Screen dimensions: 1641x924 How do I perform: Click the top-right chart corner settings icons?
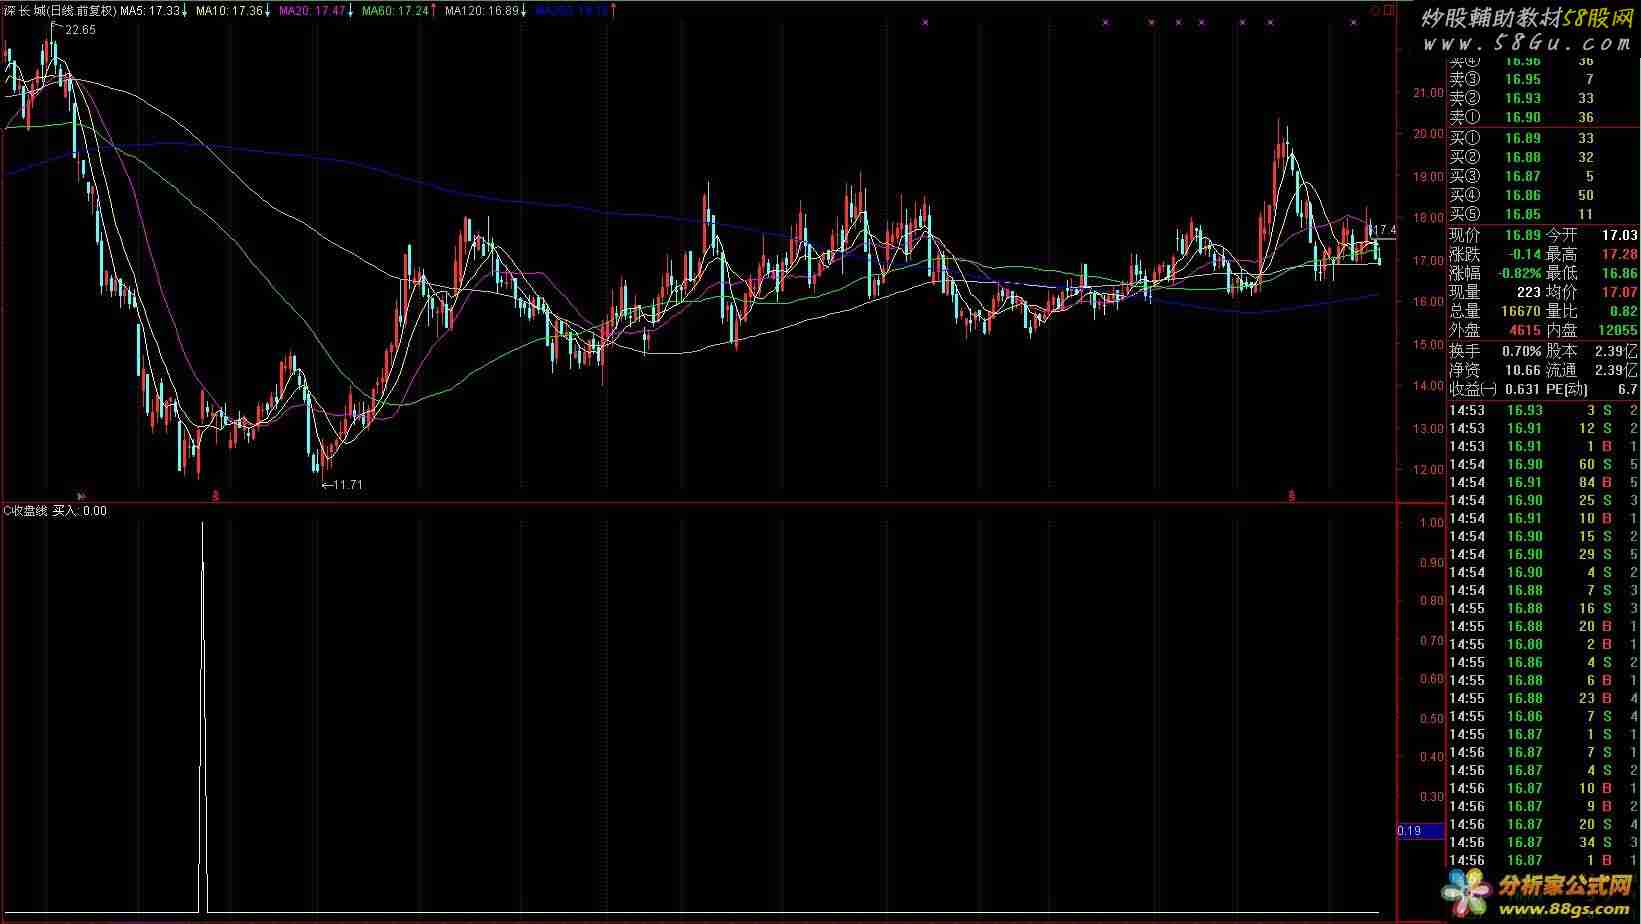click(1382, 11)
